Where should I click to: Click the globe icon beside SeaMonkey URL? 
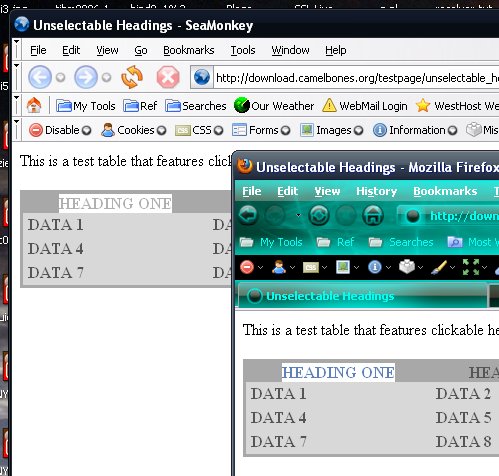(202, 77)
